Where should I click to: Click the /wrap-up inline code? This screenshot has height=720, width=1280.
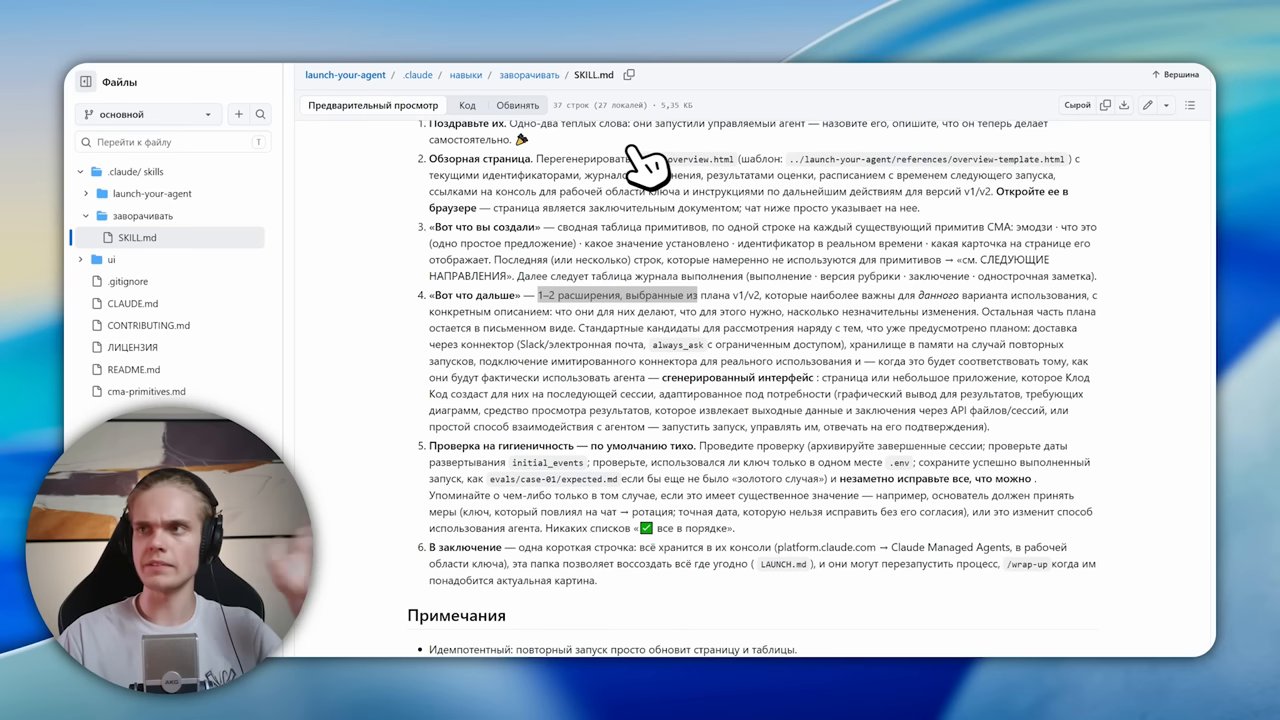pyautogui.click(x=1028, y=564)
